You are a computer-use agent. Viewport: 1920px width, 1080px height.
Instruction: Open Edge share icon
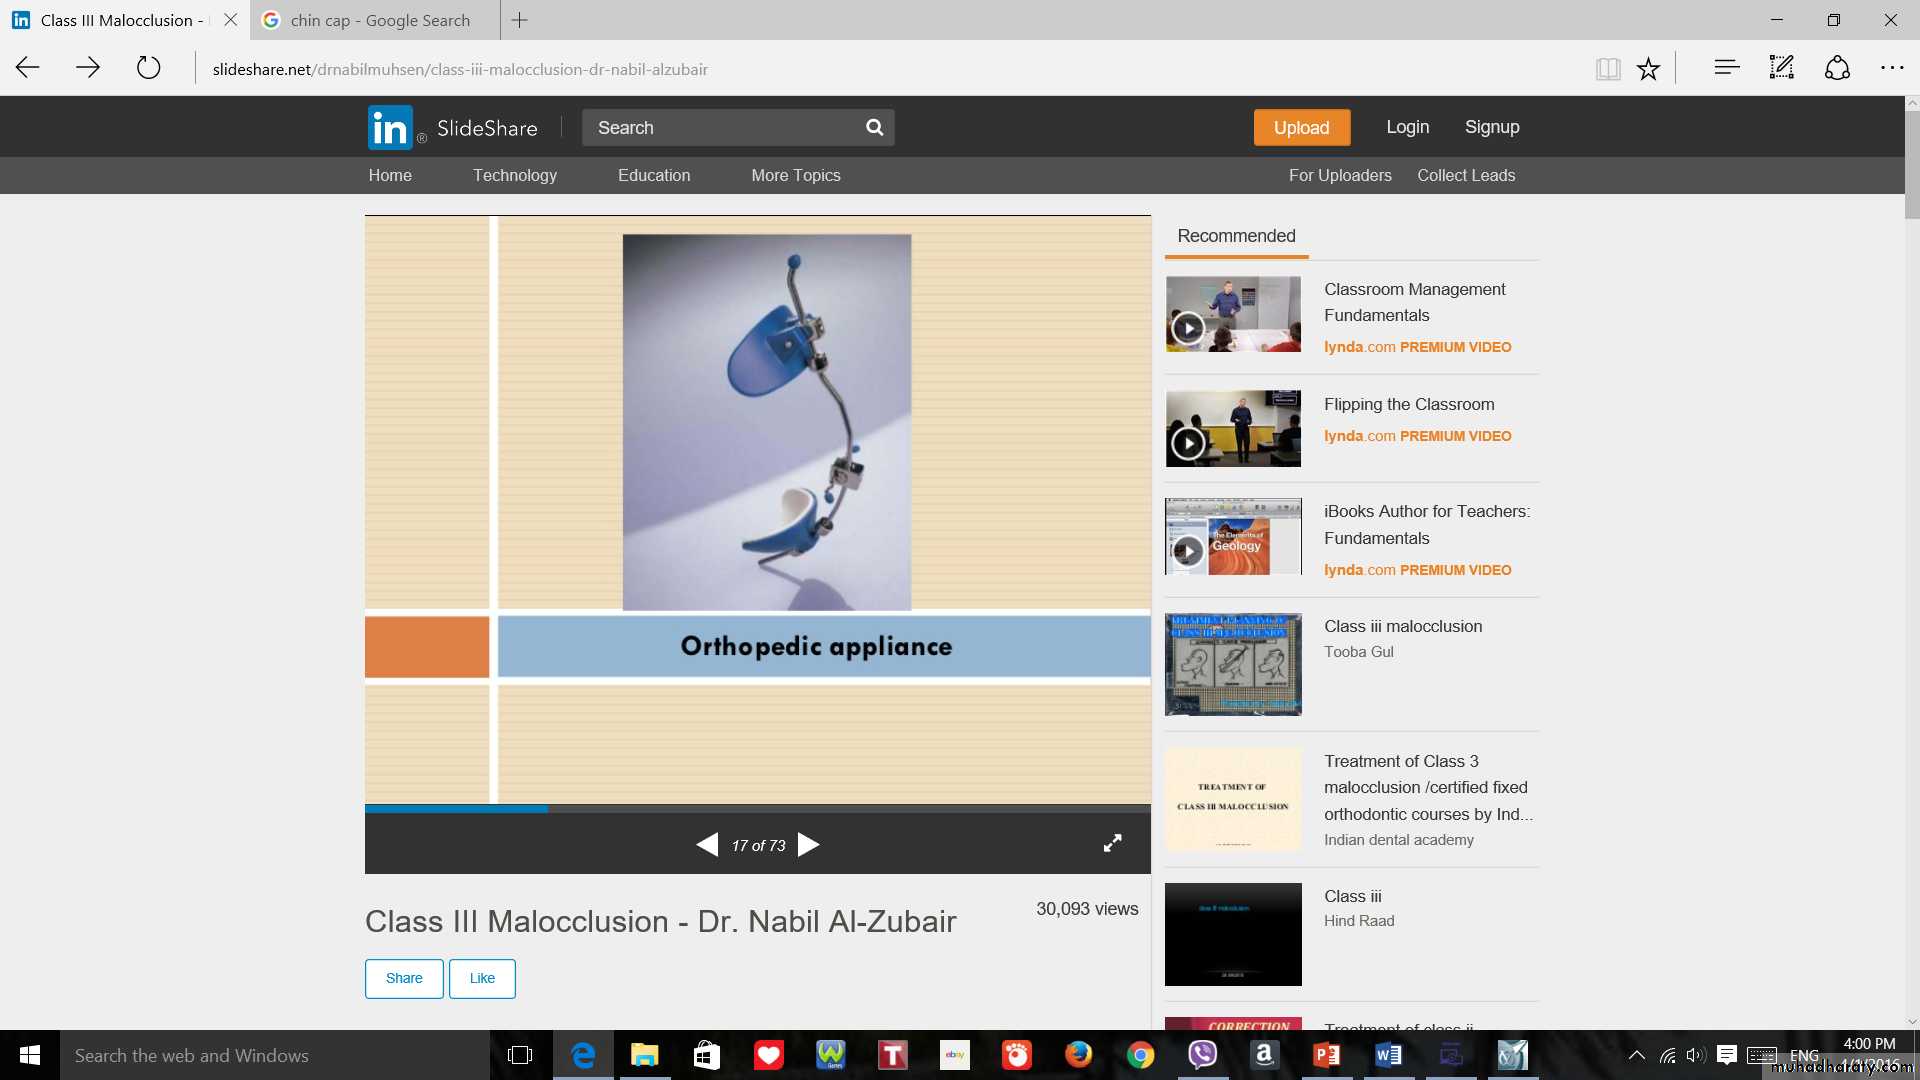[1837, 68]
